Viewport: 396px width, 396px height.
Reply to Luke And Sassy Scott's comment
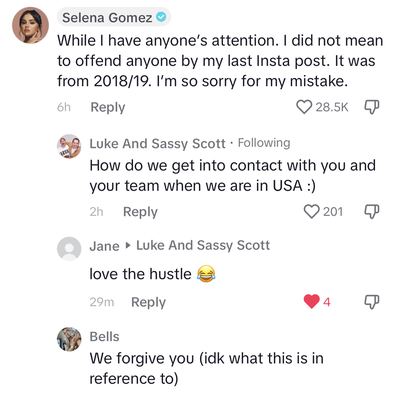[x=140, y=212]
